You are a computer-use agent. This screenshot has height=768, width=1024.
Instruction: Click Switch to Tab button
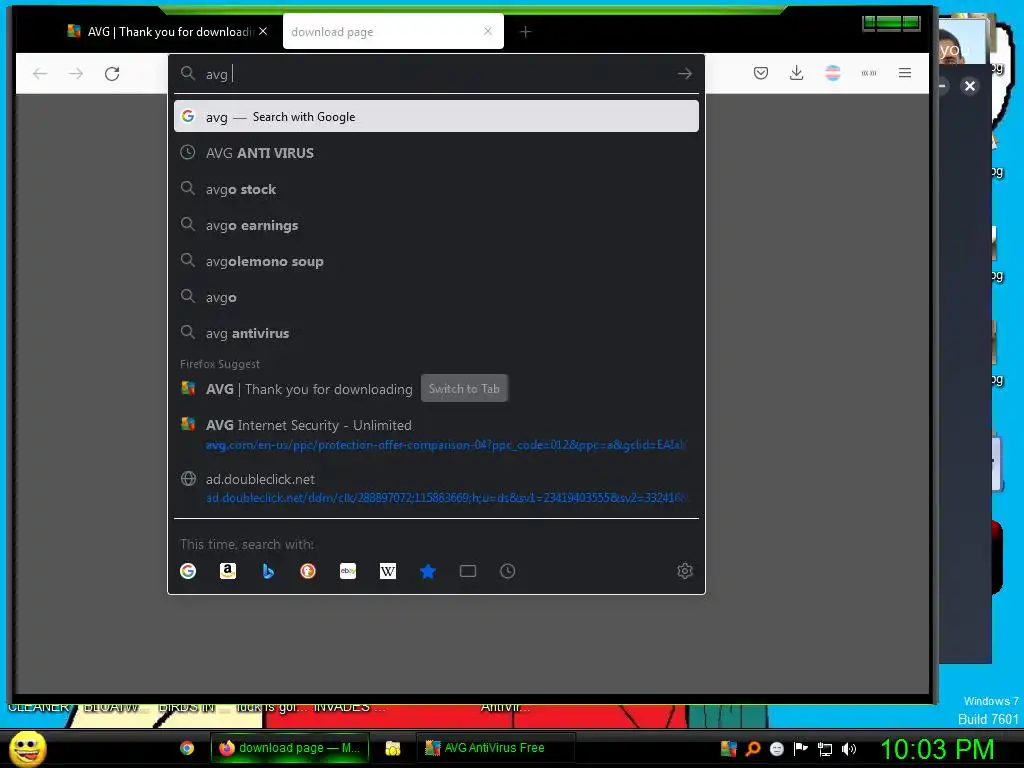point(464,389)
